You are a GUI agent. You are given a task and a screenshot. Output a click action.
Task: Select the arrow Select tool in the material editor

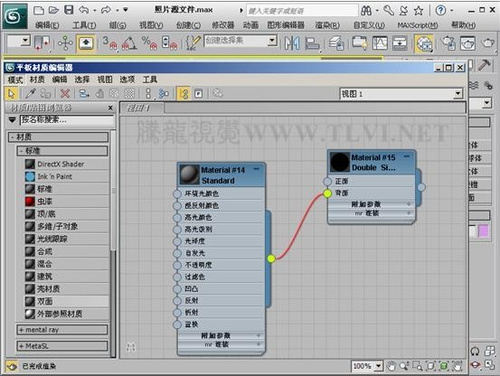coord(11,94)
